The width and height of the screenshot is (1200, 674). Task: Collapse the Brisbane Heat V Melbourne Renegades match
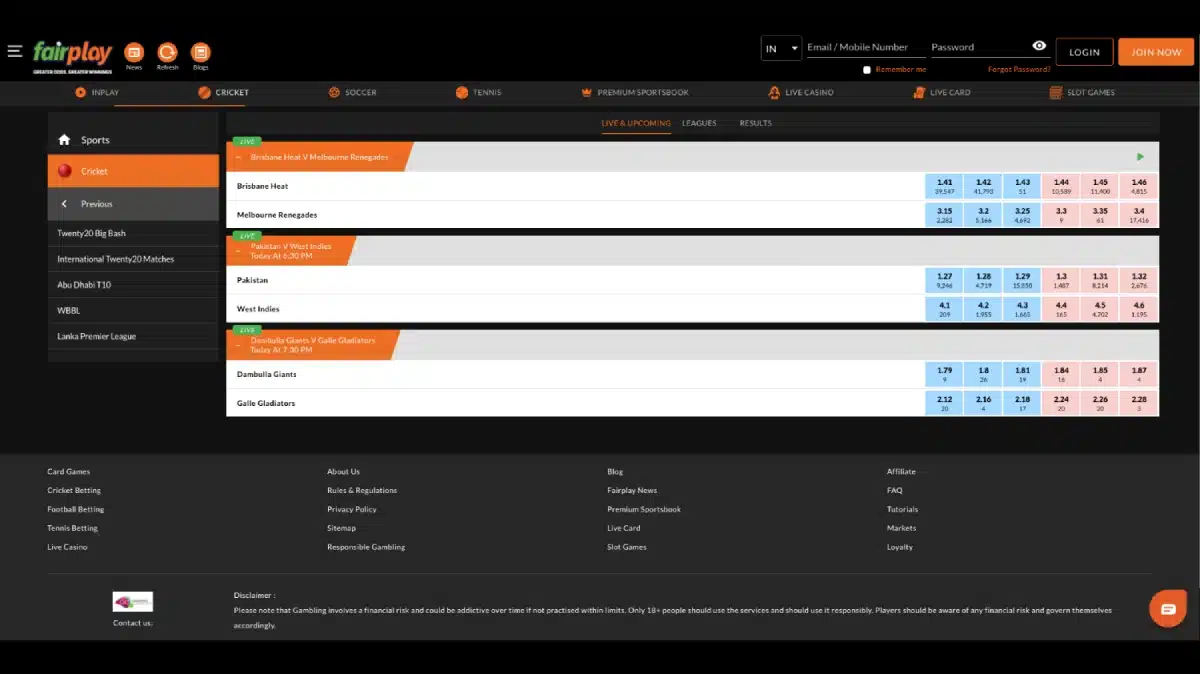239,158
